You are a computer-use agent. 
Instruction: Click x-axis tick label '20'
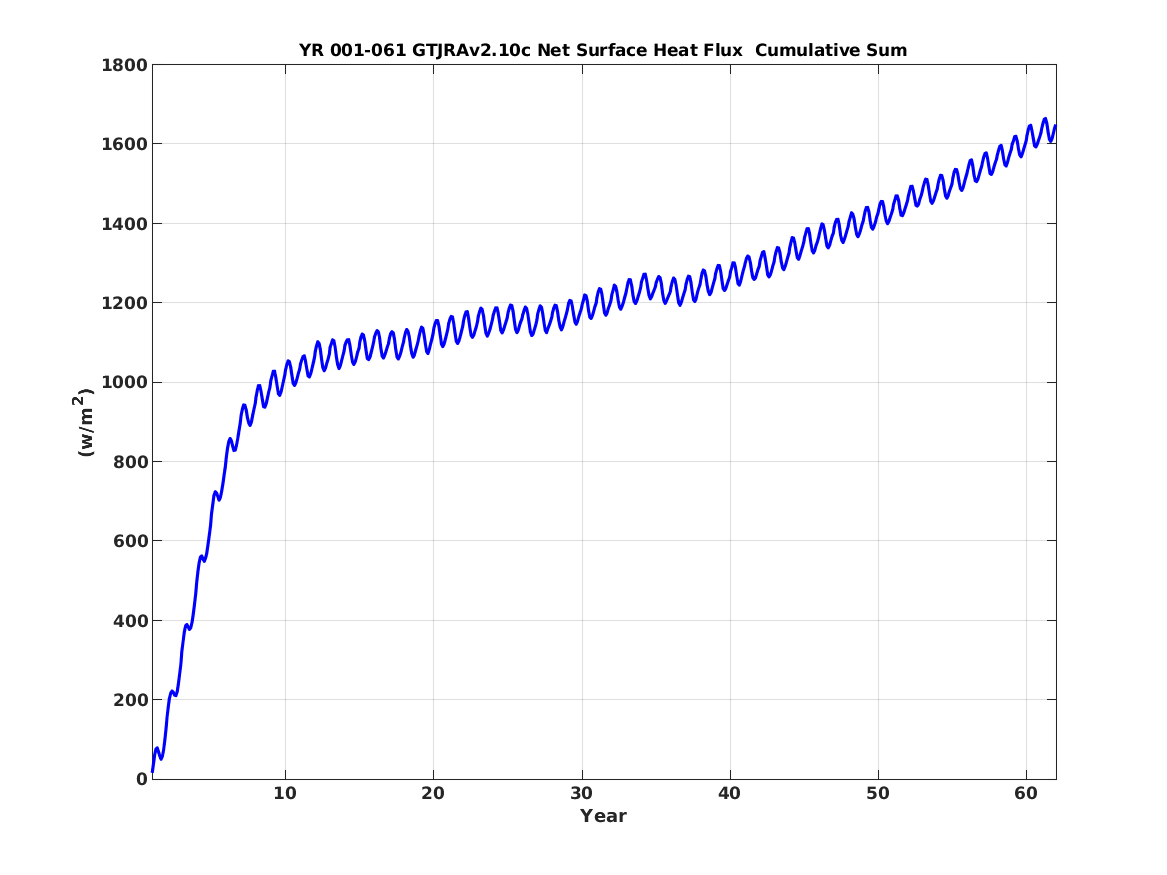(433, 794)
